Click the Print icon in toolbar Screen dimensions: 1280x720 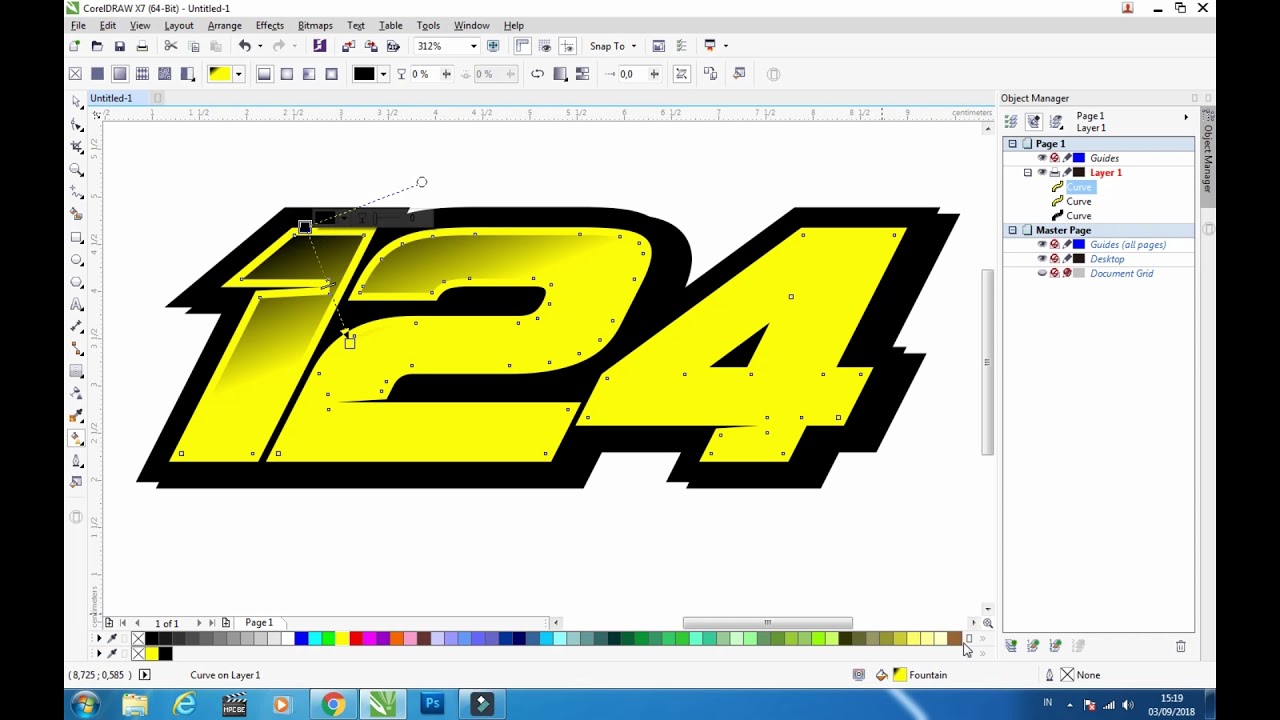142,46
